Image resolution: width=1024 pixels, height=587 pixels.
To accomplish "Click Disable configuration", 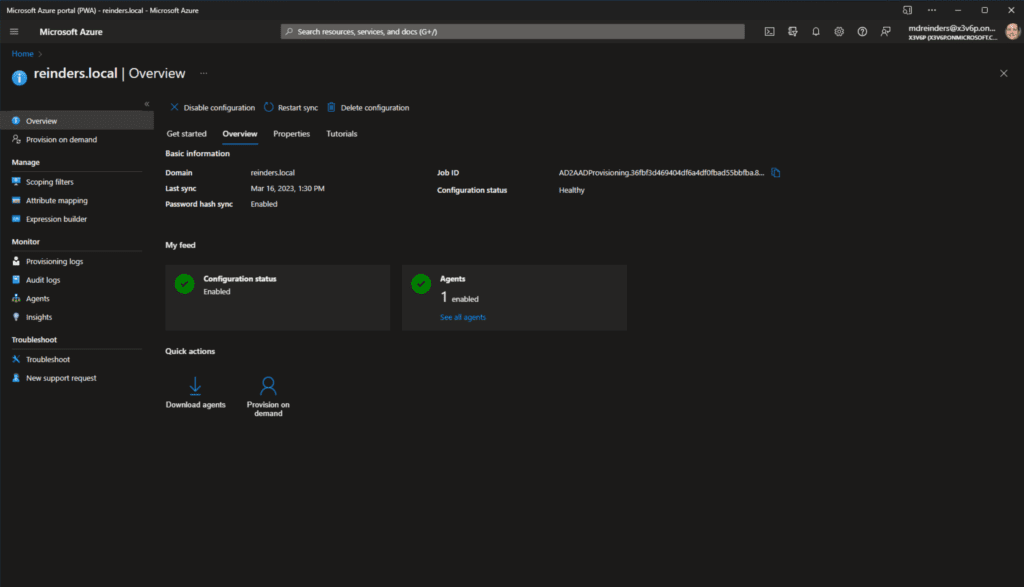I will 212,108.
